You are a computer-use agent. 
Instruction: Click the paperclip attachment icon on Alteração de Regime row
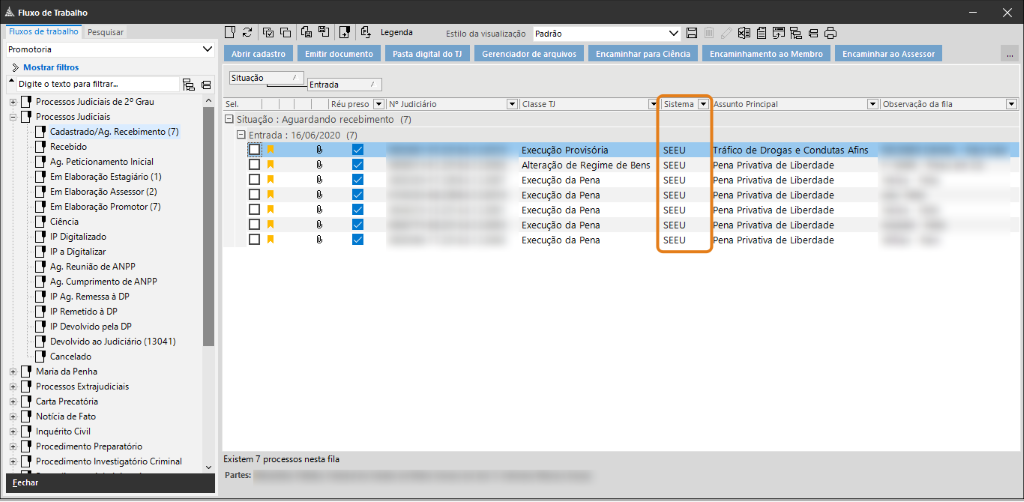(x=319, y=165)
